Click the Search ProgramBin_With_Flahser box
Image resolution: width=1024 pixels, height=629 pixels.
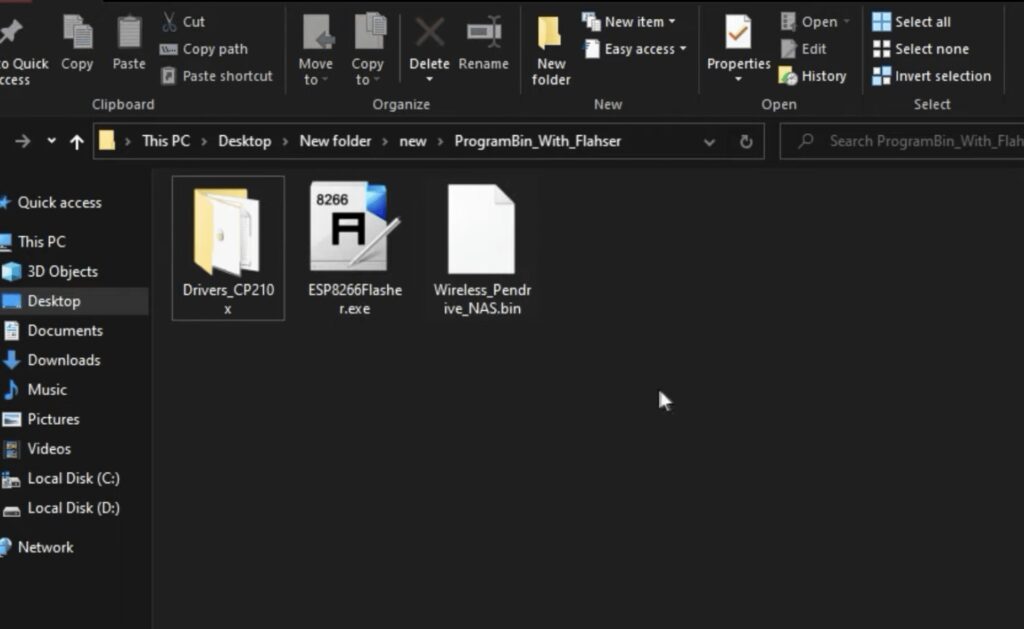(x=902, y=141)
